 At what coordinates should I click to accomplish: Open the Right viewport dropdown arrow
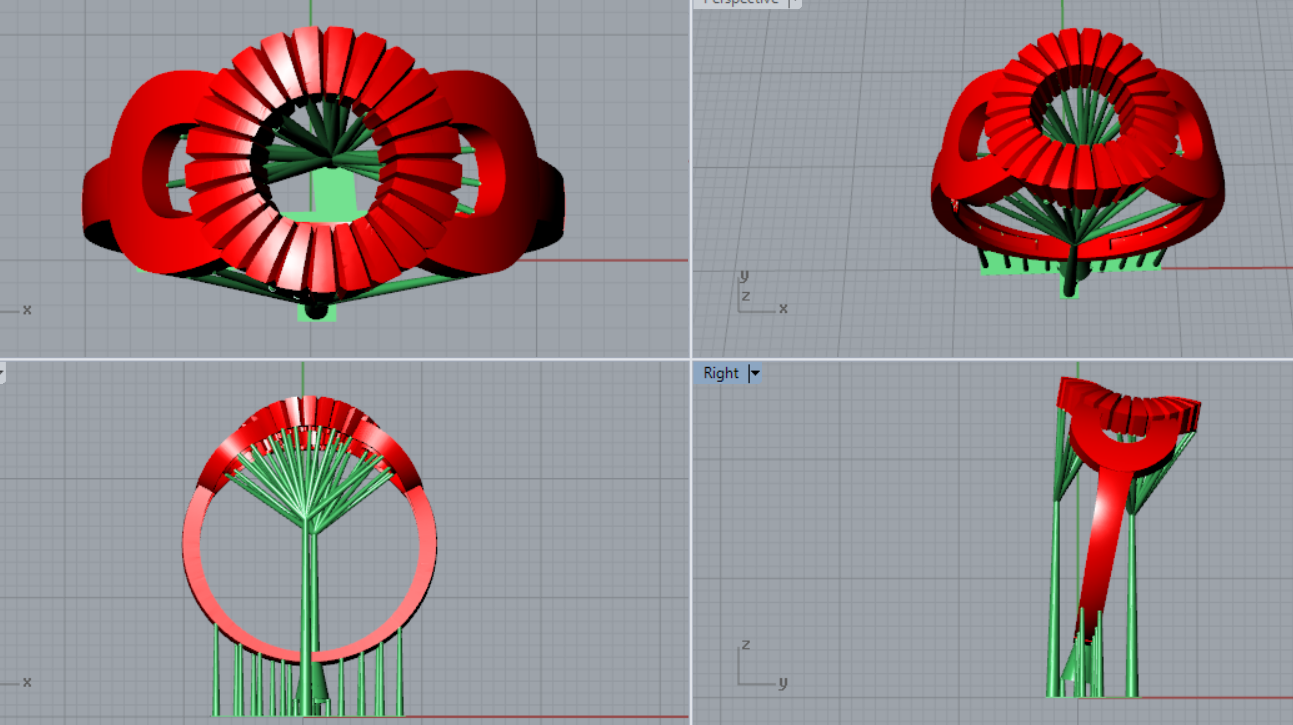[755, 373]
